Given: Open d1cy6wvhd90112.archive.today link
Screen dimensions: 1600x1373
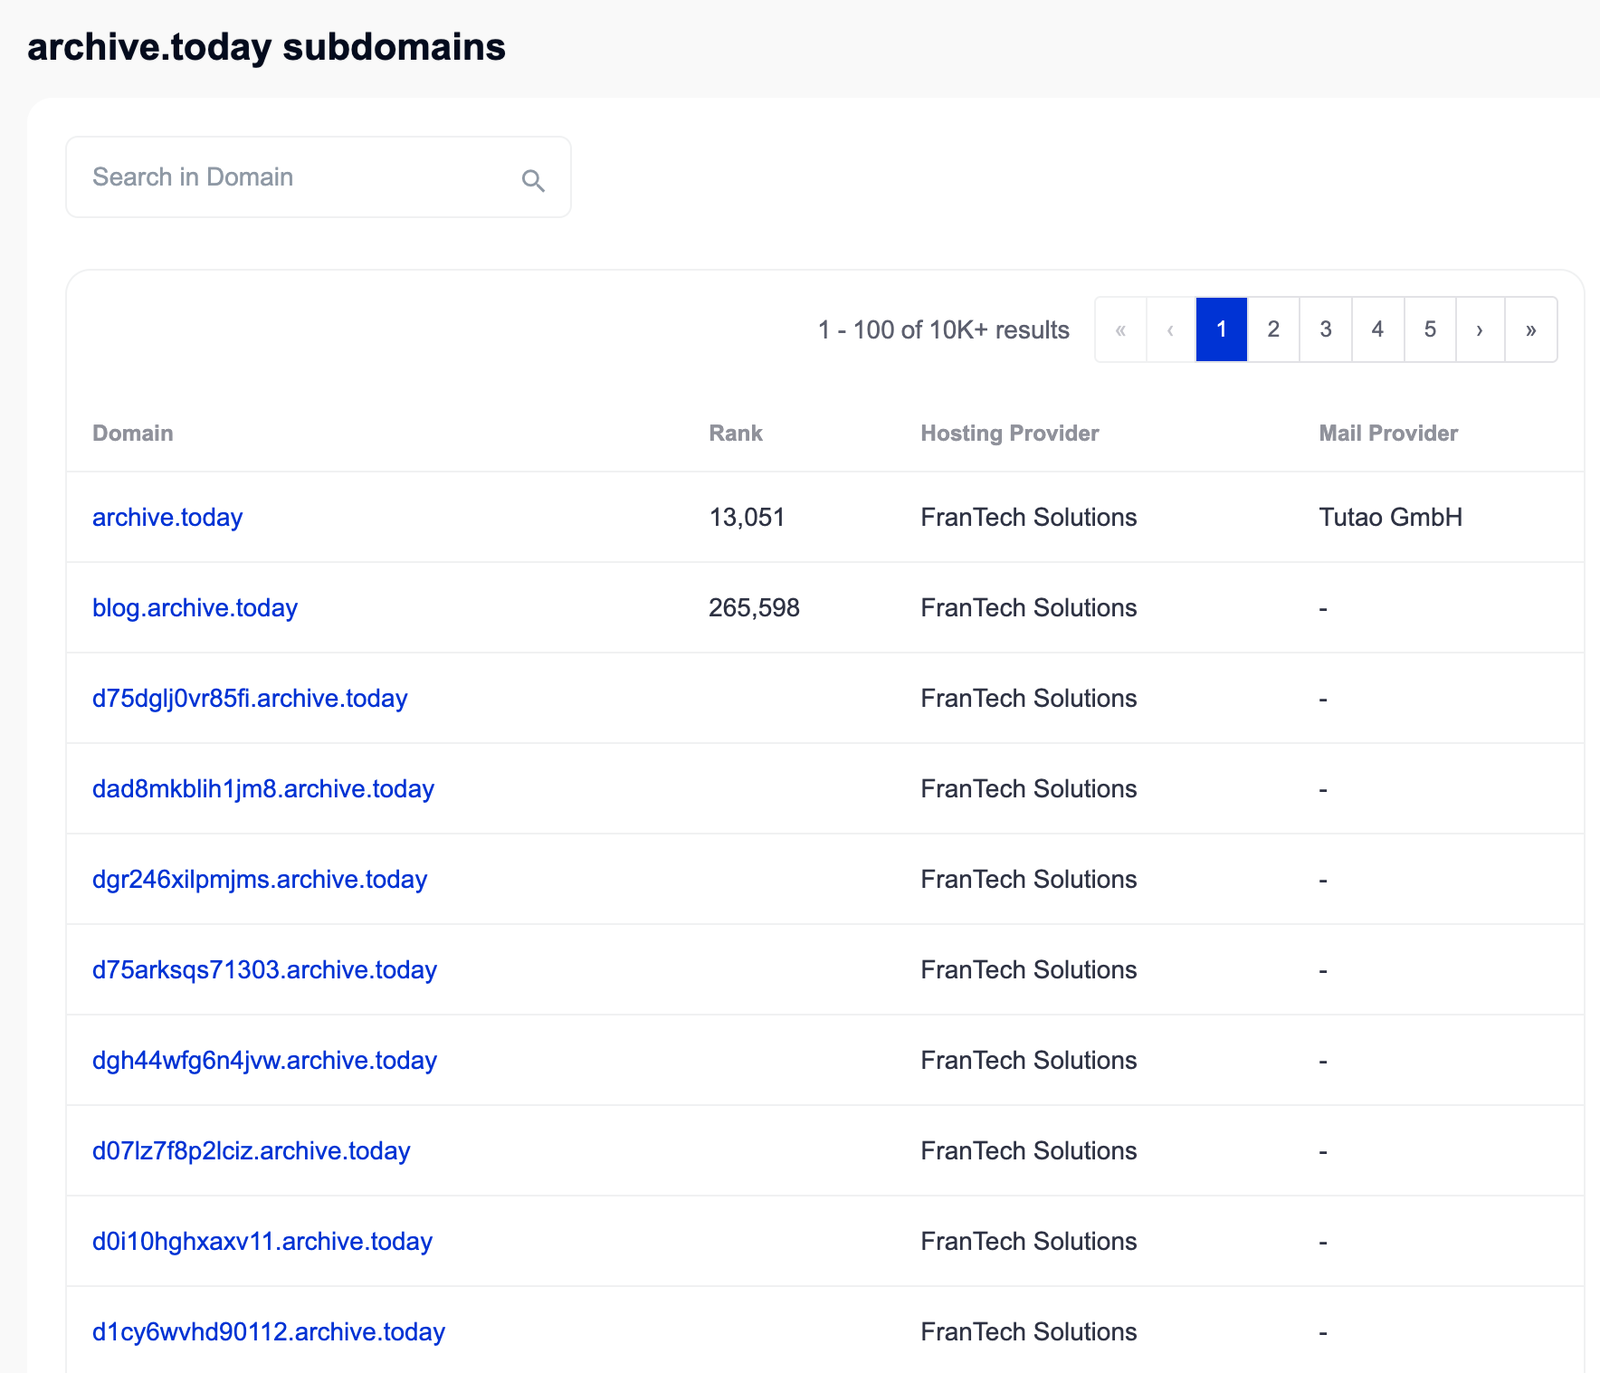Looking at the screenshot, I should [269, 1332].
